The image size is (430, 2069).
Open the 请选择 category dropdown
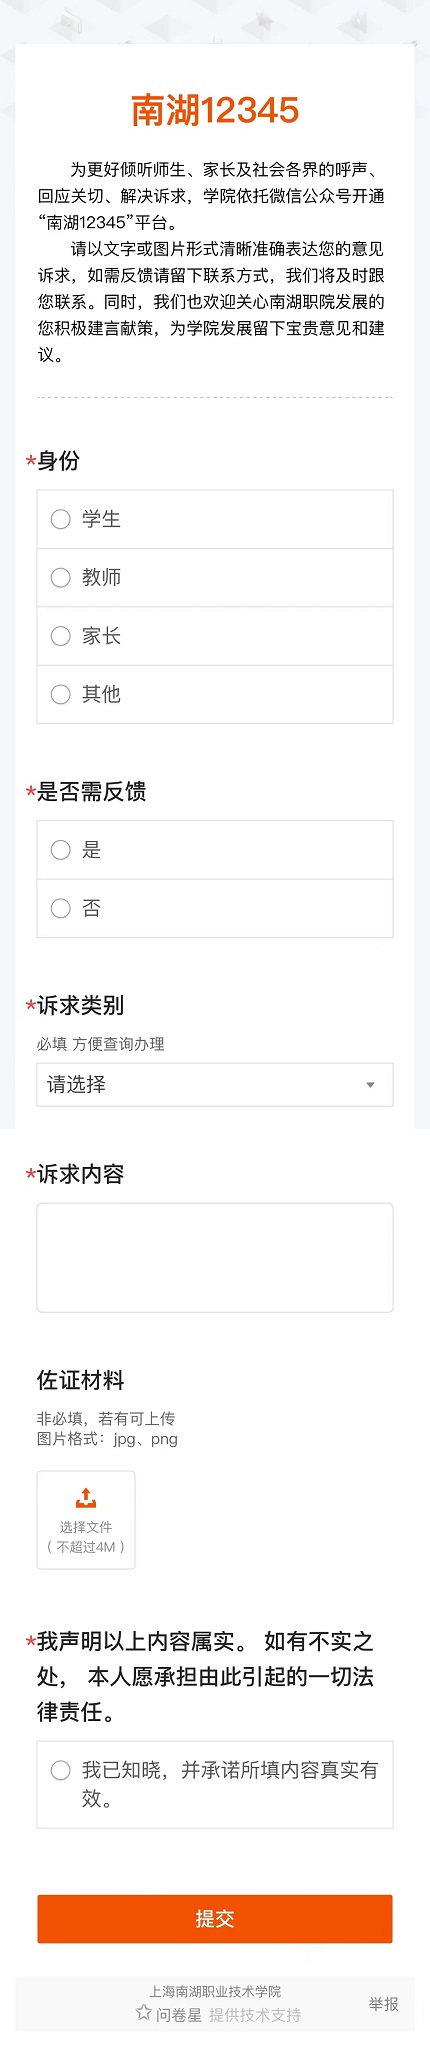point(214,1084)
